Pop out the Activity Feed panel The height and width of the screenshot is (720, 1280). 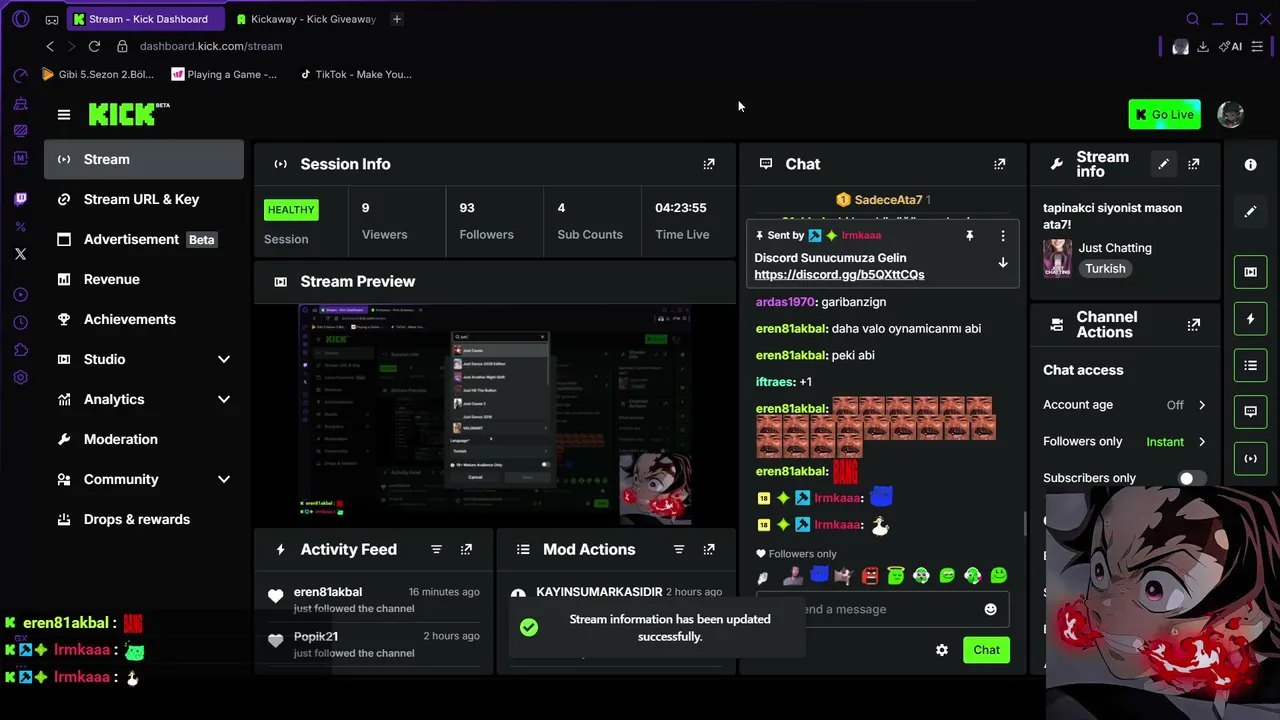pyautogui.click(x=466, y=550)
